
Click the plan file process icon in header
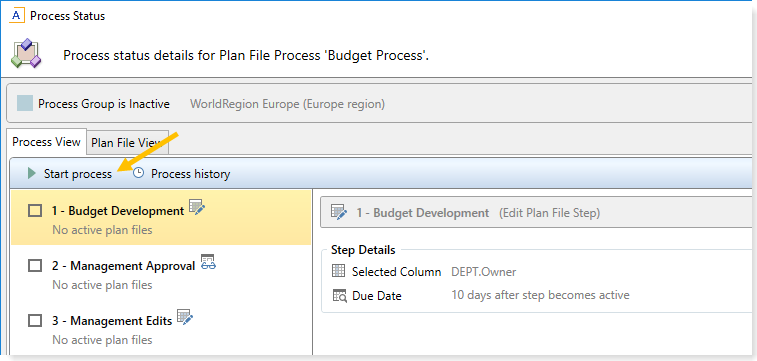[x=26, y=54]
